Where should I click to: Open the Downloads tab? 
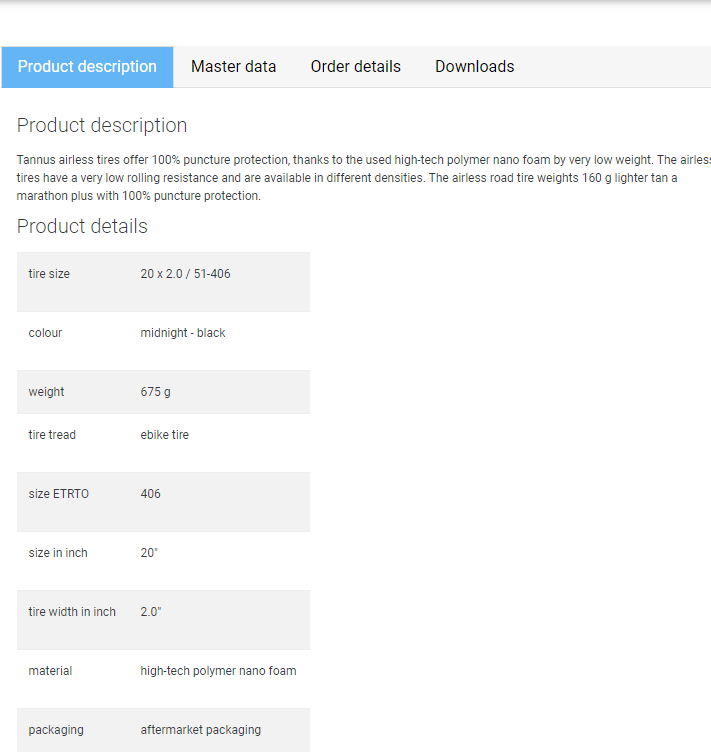(x=475, y=67)
